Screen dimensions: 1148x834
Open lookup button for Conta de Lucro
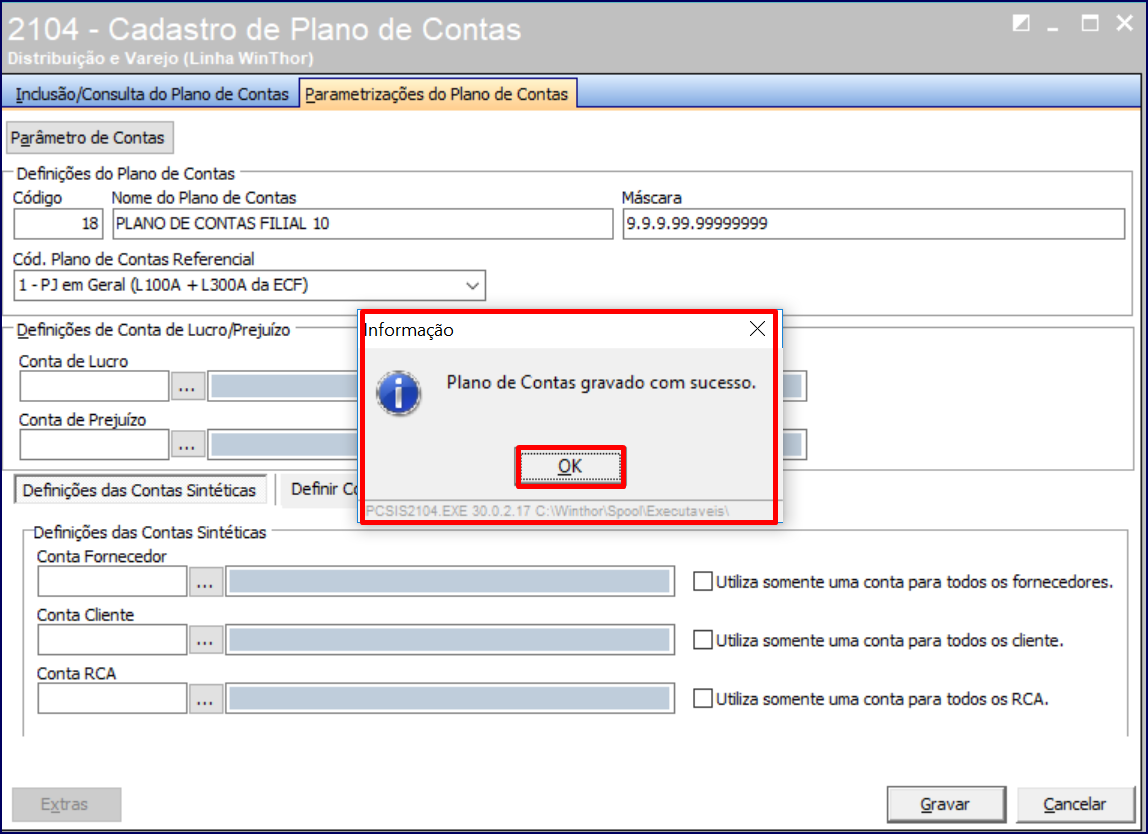point(187,386)
